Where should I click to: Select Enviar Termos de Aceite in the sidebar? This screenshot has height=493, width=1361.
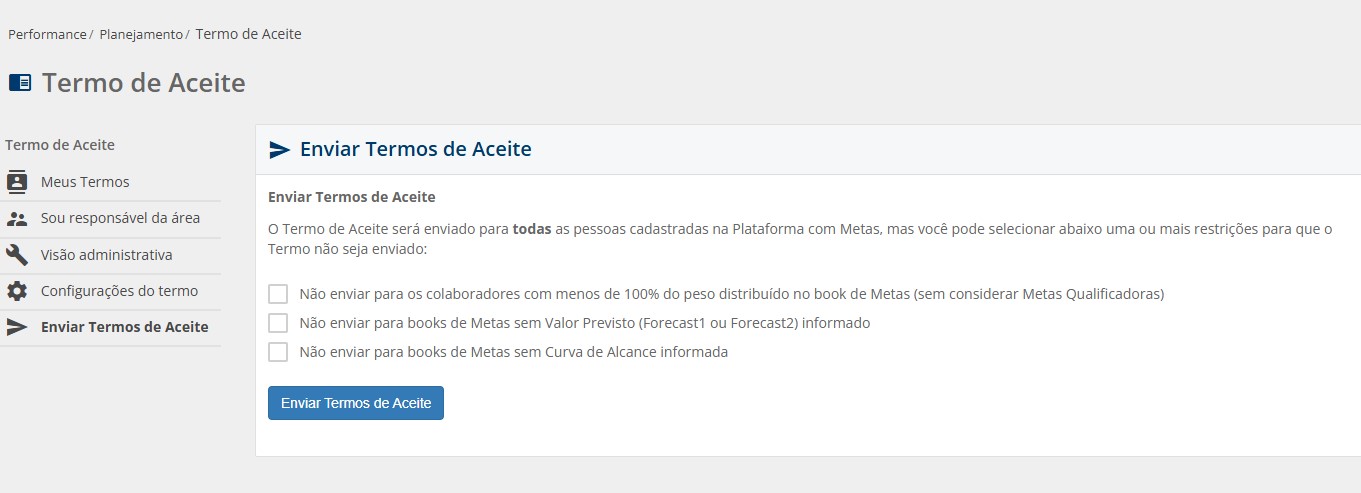tap(124, 327)
